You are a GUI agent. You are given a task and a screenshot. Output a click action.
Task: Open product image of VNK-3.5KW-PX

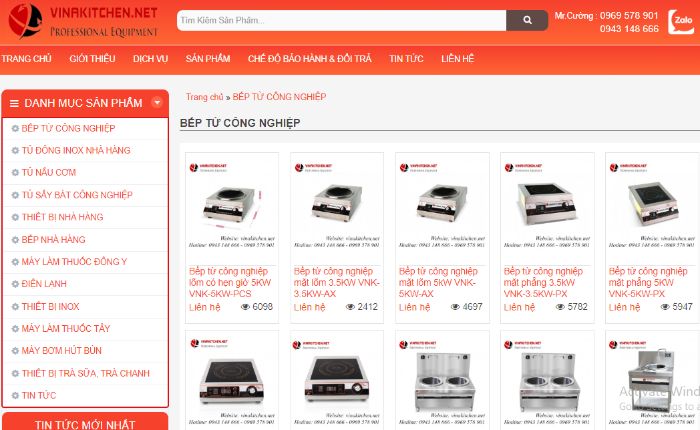pyautogui.click(x=547, y=206)
